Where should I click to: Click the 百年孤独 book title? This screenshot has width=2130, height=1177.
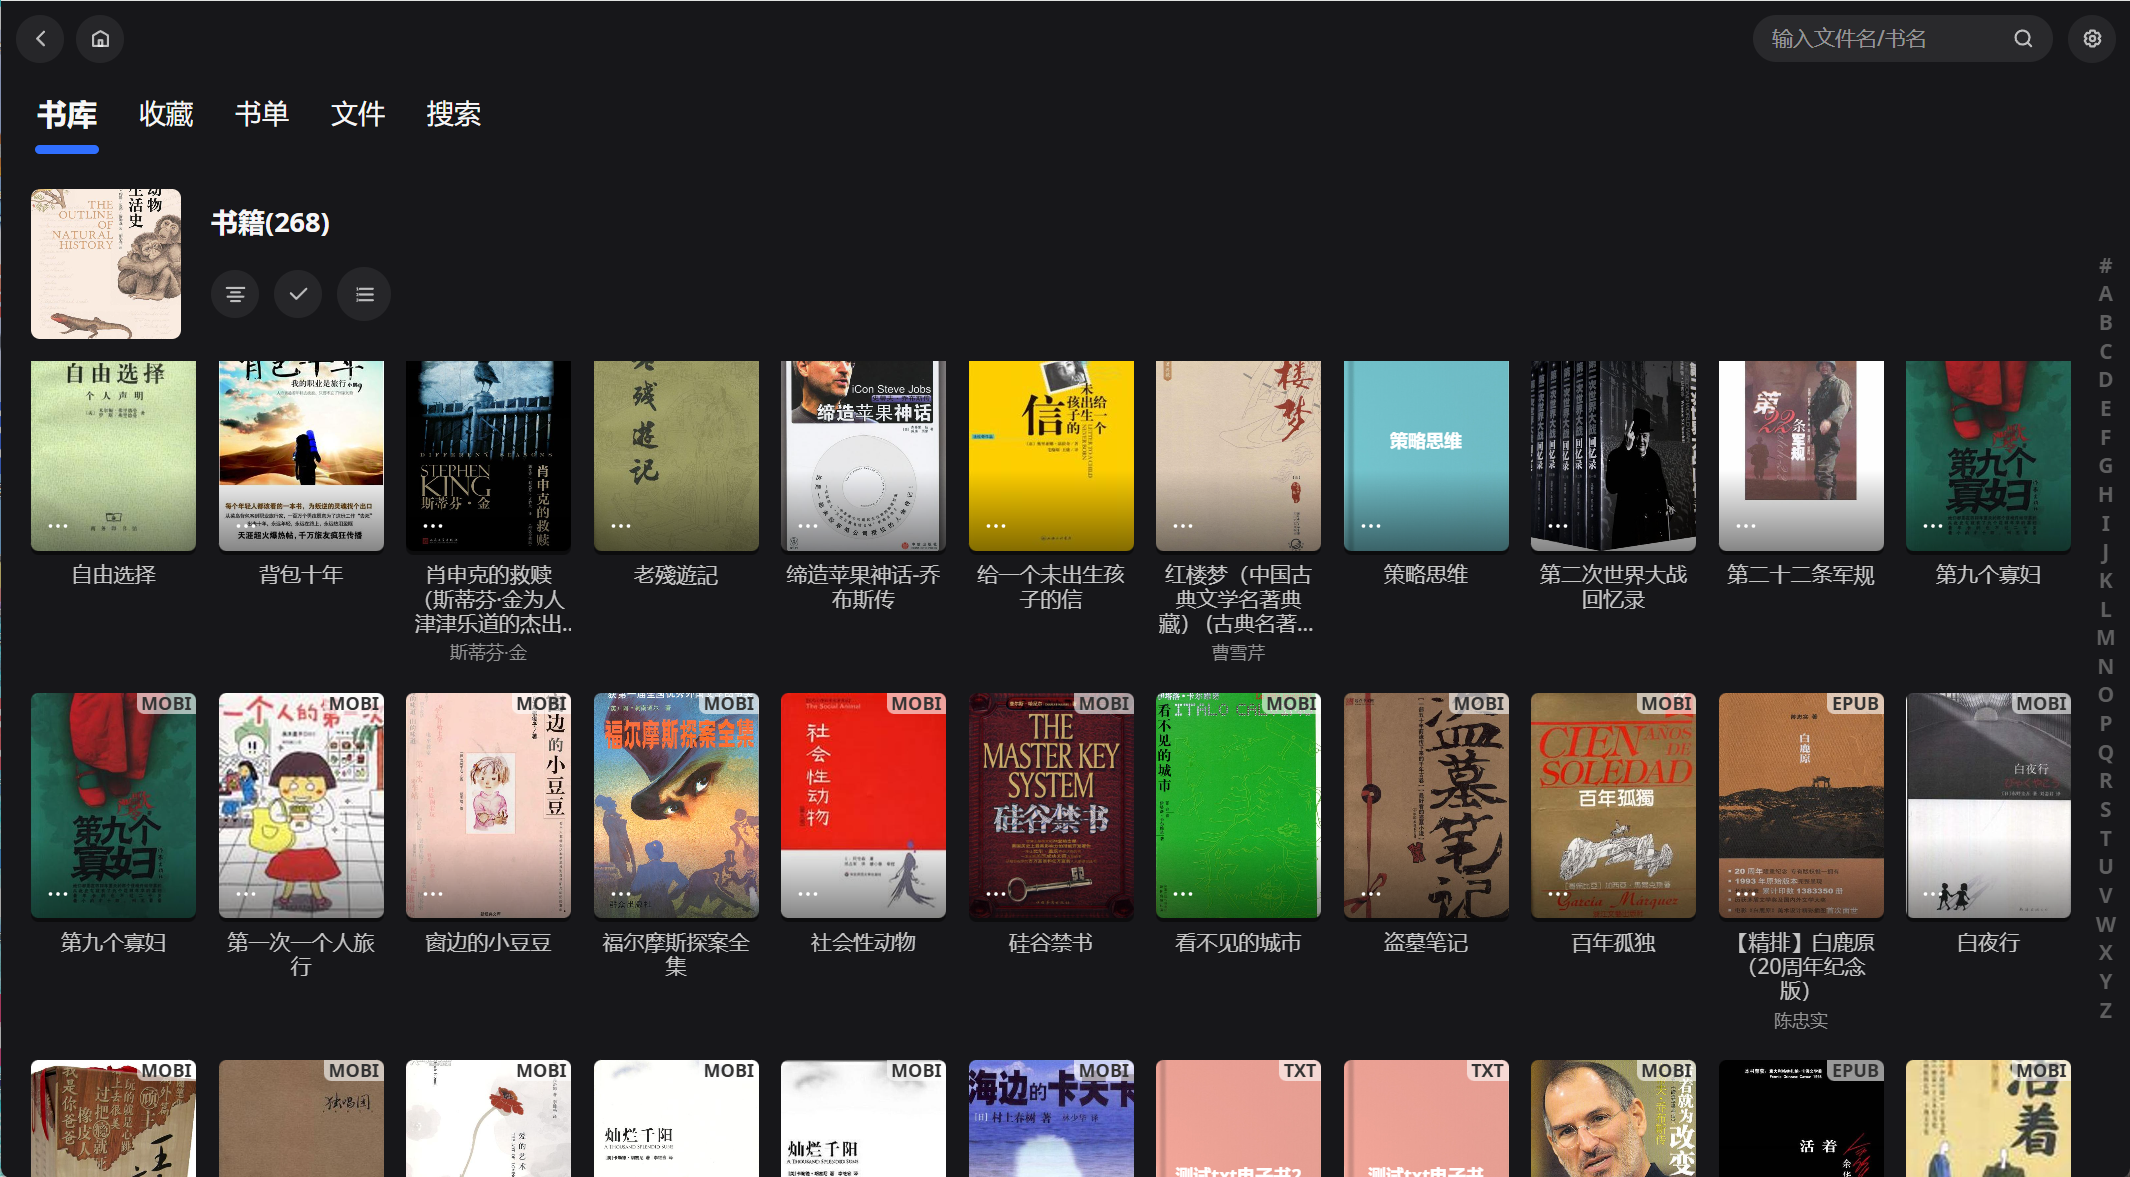[1612, 943]
